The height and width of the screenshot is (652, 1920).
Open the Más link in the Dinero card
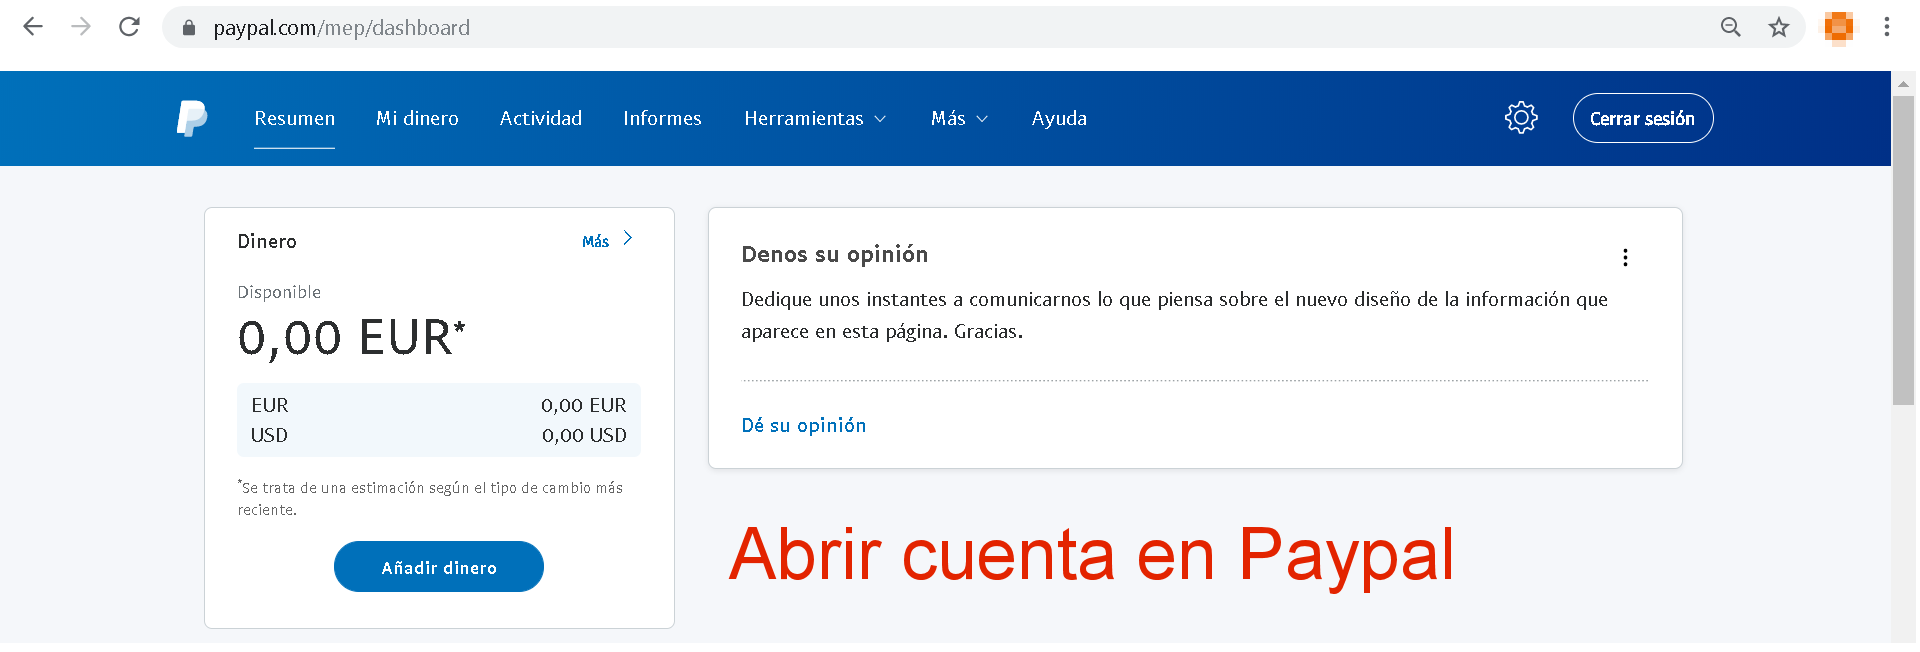pyautogui.click(x=596, y=241)
